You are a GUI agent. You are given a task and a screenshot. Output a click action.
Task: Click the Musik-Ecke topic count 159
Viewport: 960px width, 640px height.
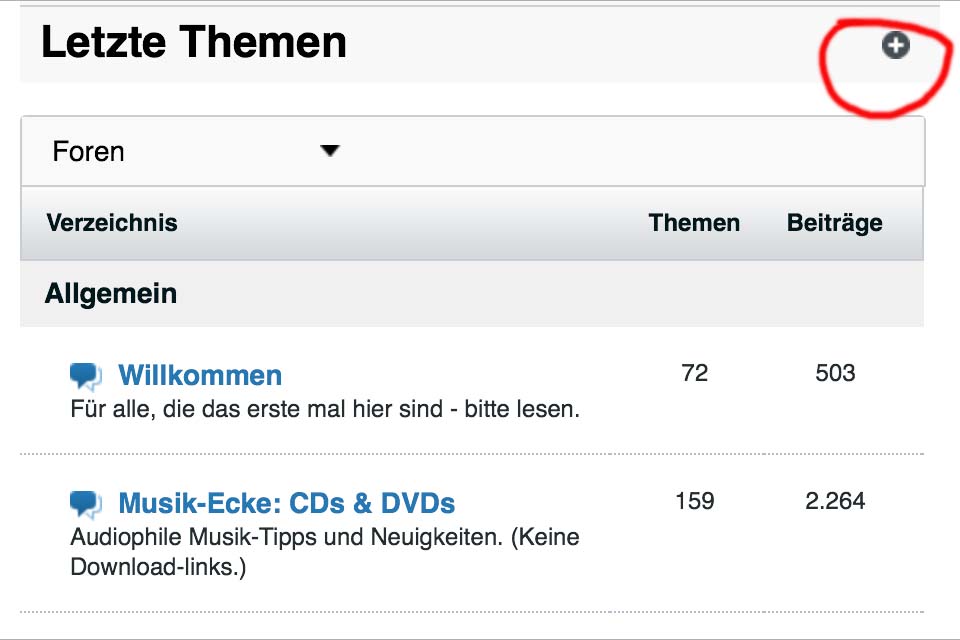coord(694,500)
